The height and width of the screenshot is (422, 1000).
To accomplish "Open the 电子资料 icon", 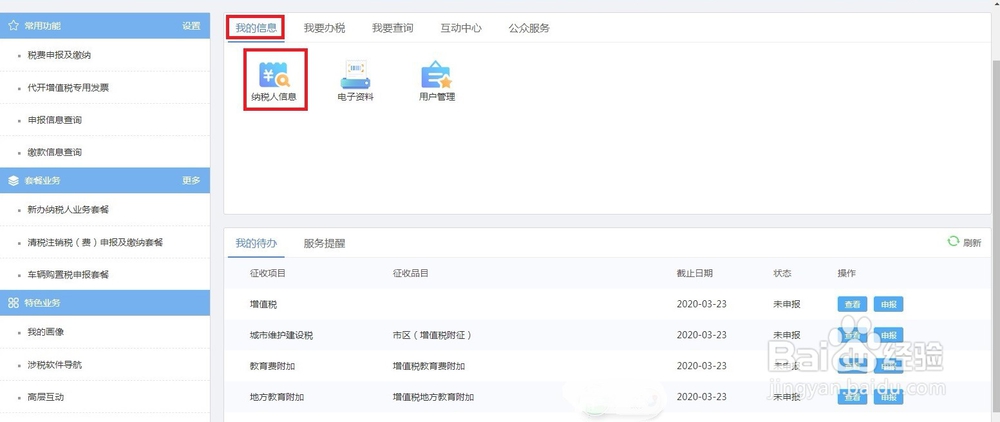I will point(355,80).
